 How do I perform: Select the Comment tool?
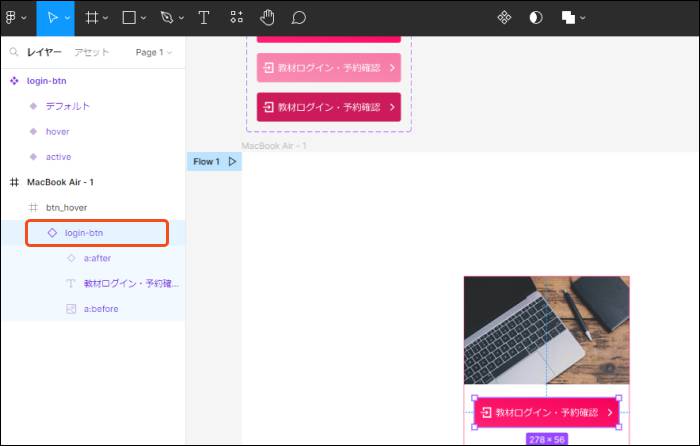coord(298,17)
